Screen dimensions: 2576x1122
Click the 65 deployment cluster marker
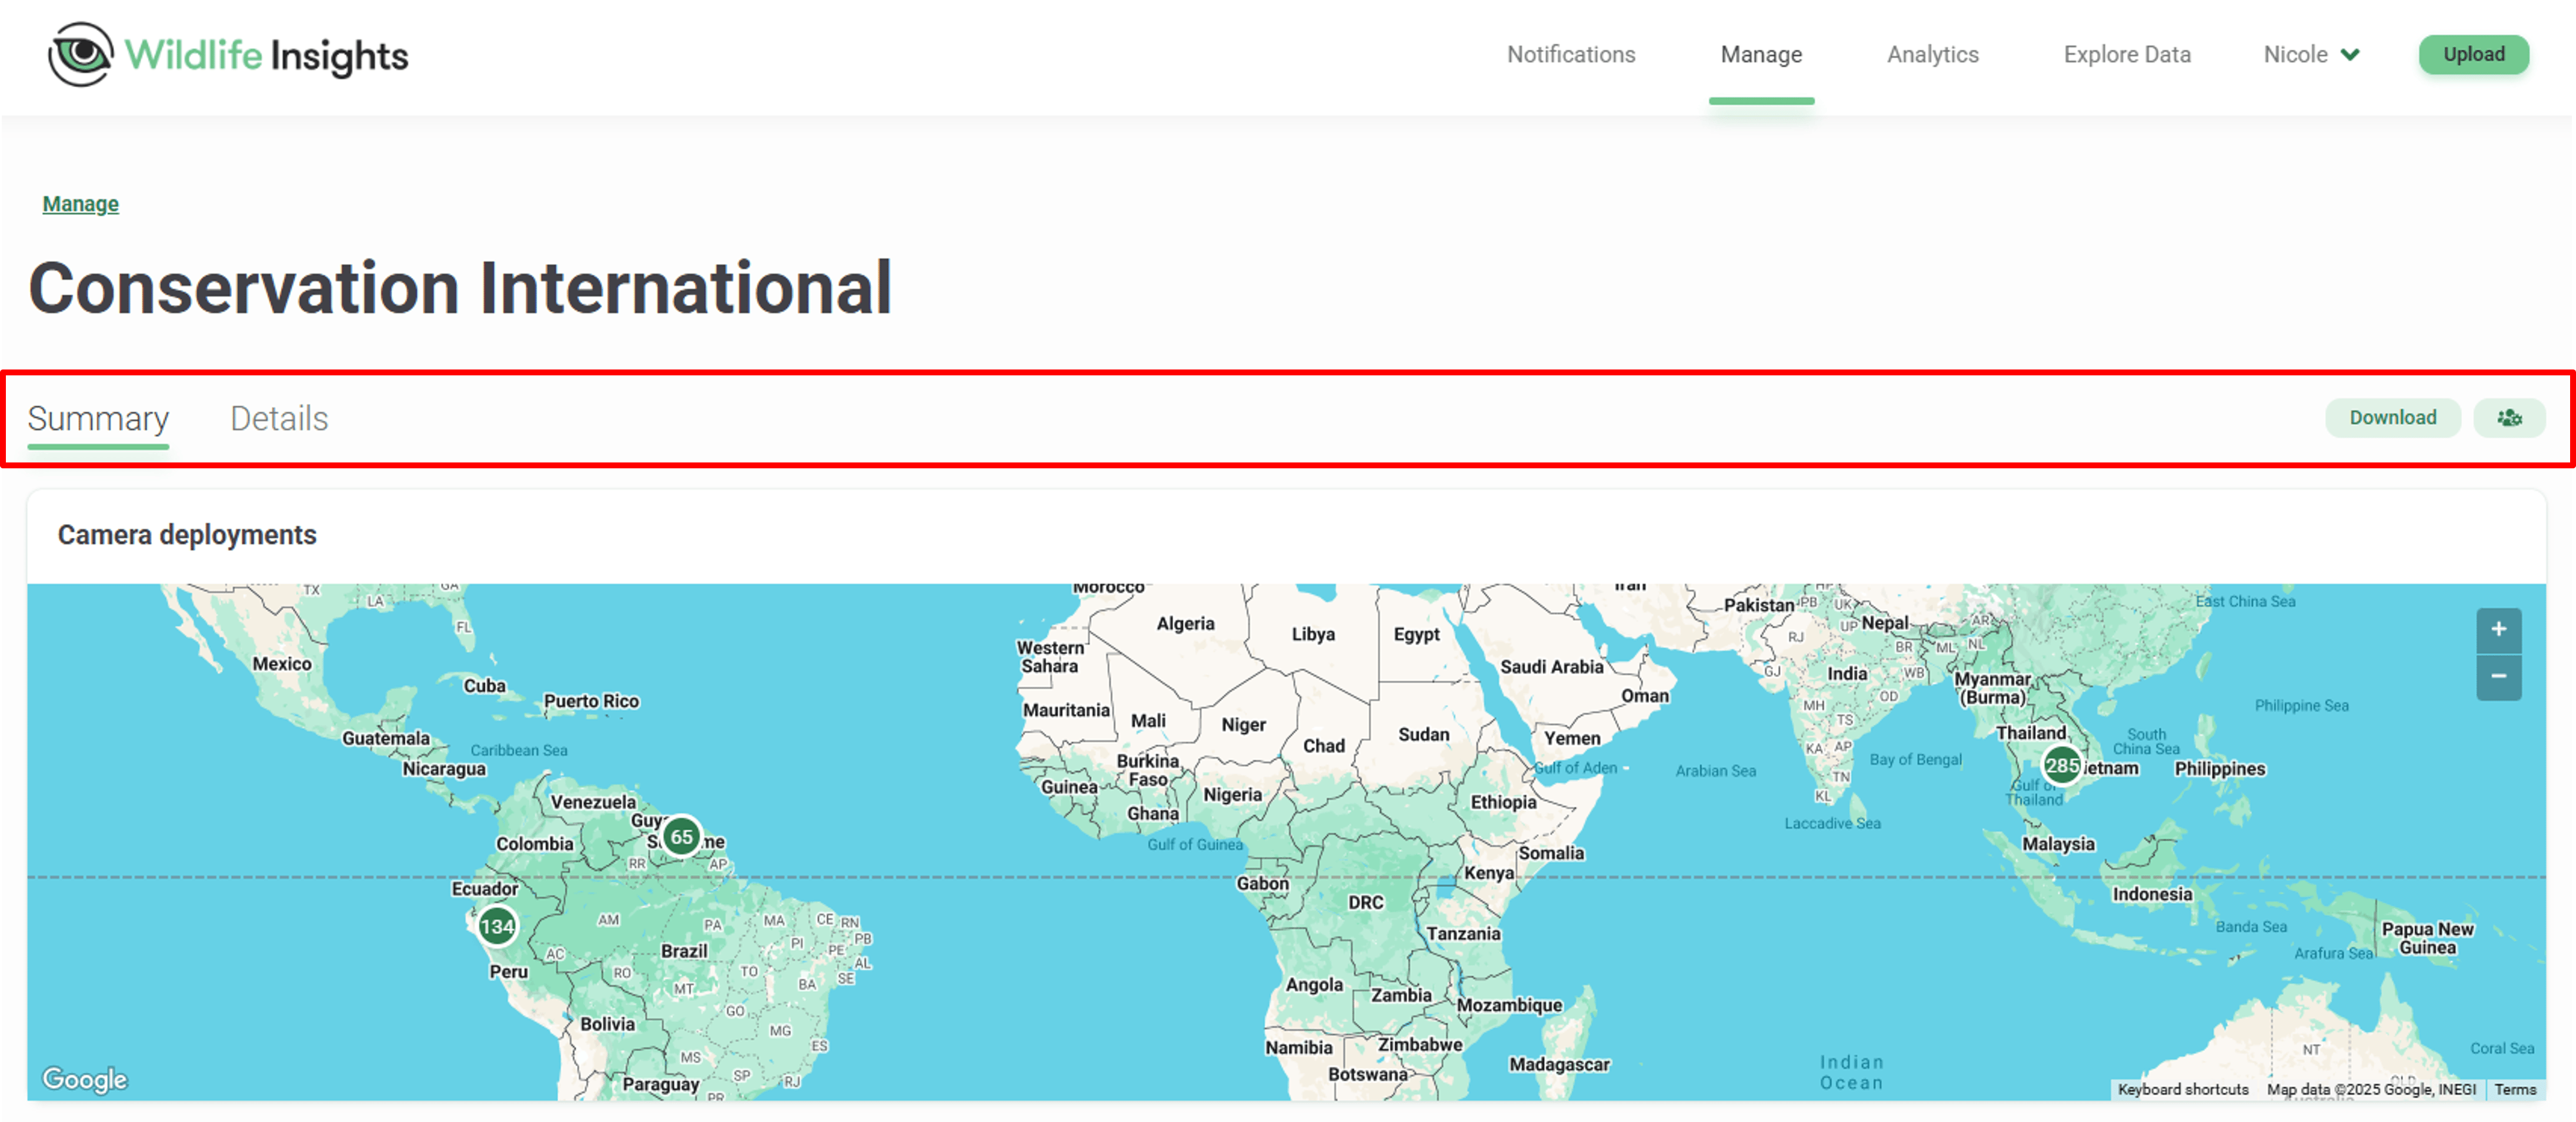click(x=682, y=837)
